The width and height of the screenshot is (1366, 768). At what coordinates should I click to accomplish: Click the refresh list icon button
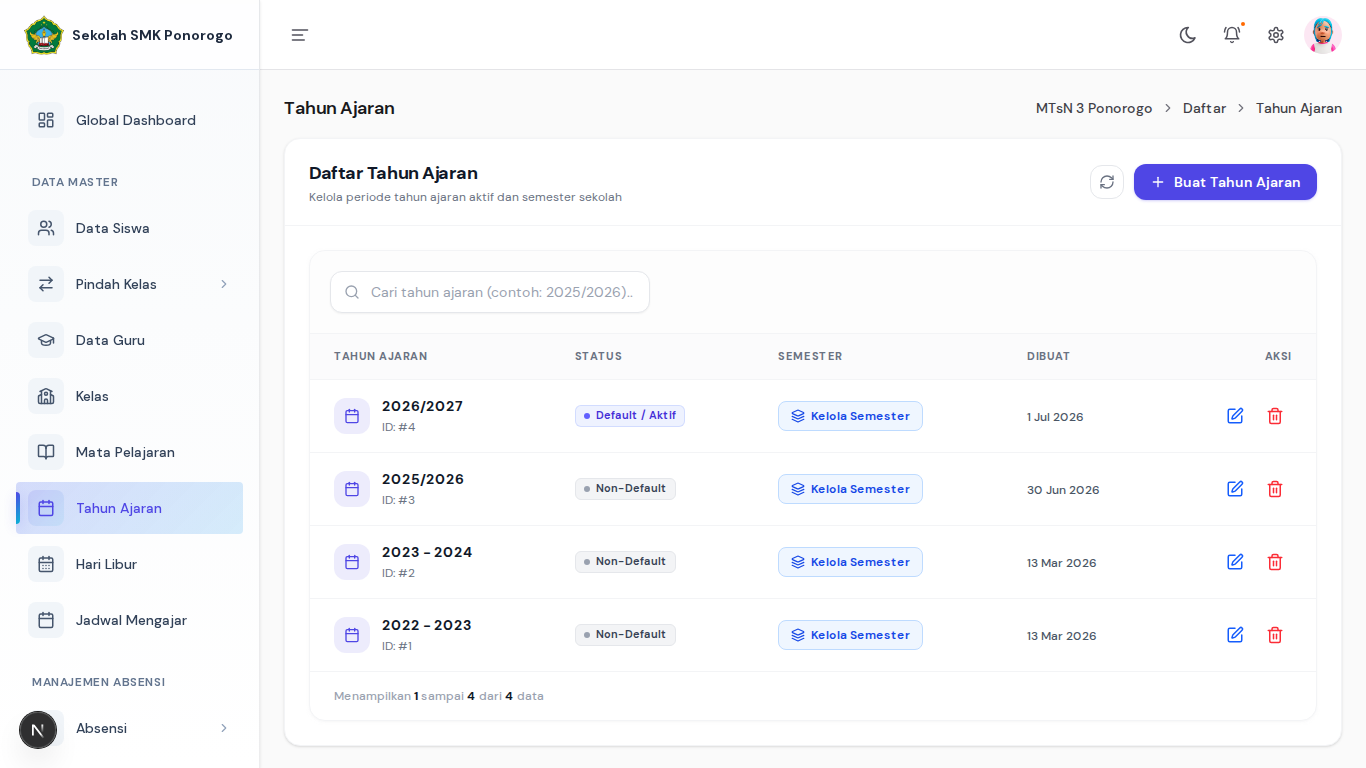(1107, 182)
